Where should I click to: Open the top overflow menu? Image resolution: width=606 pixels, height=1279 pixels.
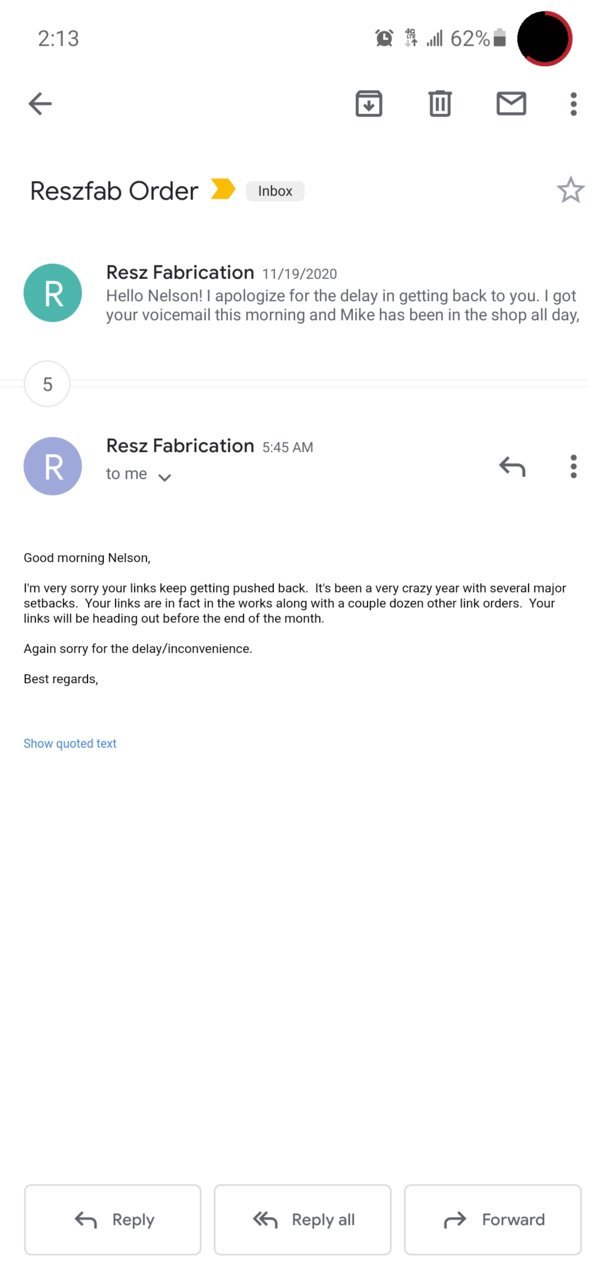(573, 103)
